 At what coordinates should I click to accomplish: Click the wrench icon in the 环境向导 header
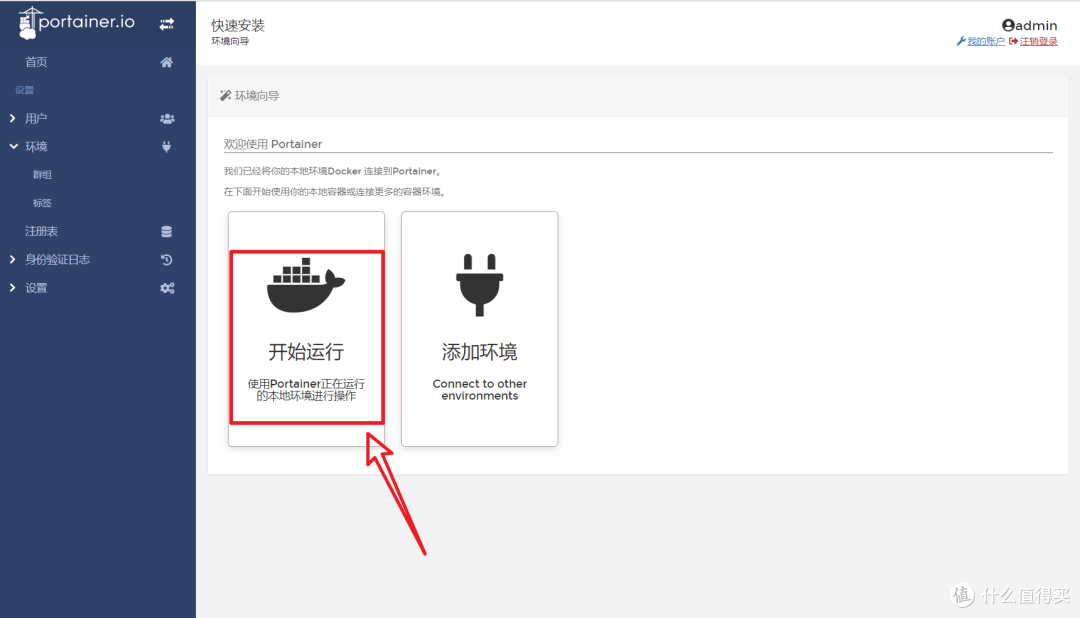click(x=226, y=95)
